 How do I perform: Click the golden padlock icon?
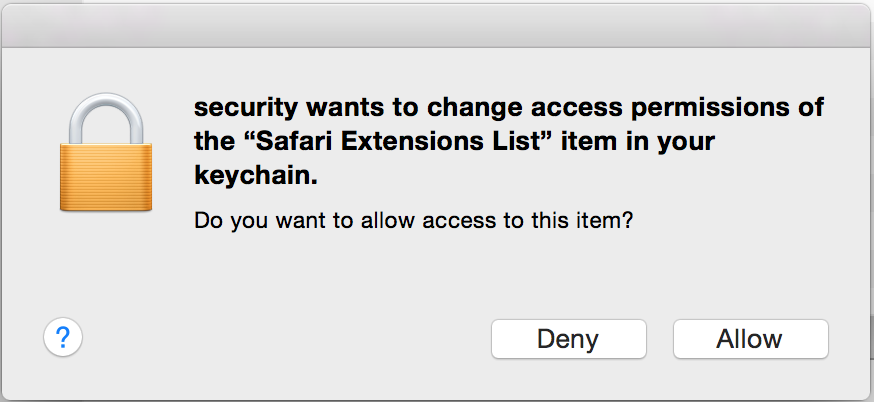coord(106,152)
